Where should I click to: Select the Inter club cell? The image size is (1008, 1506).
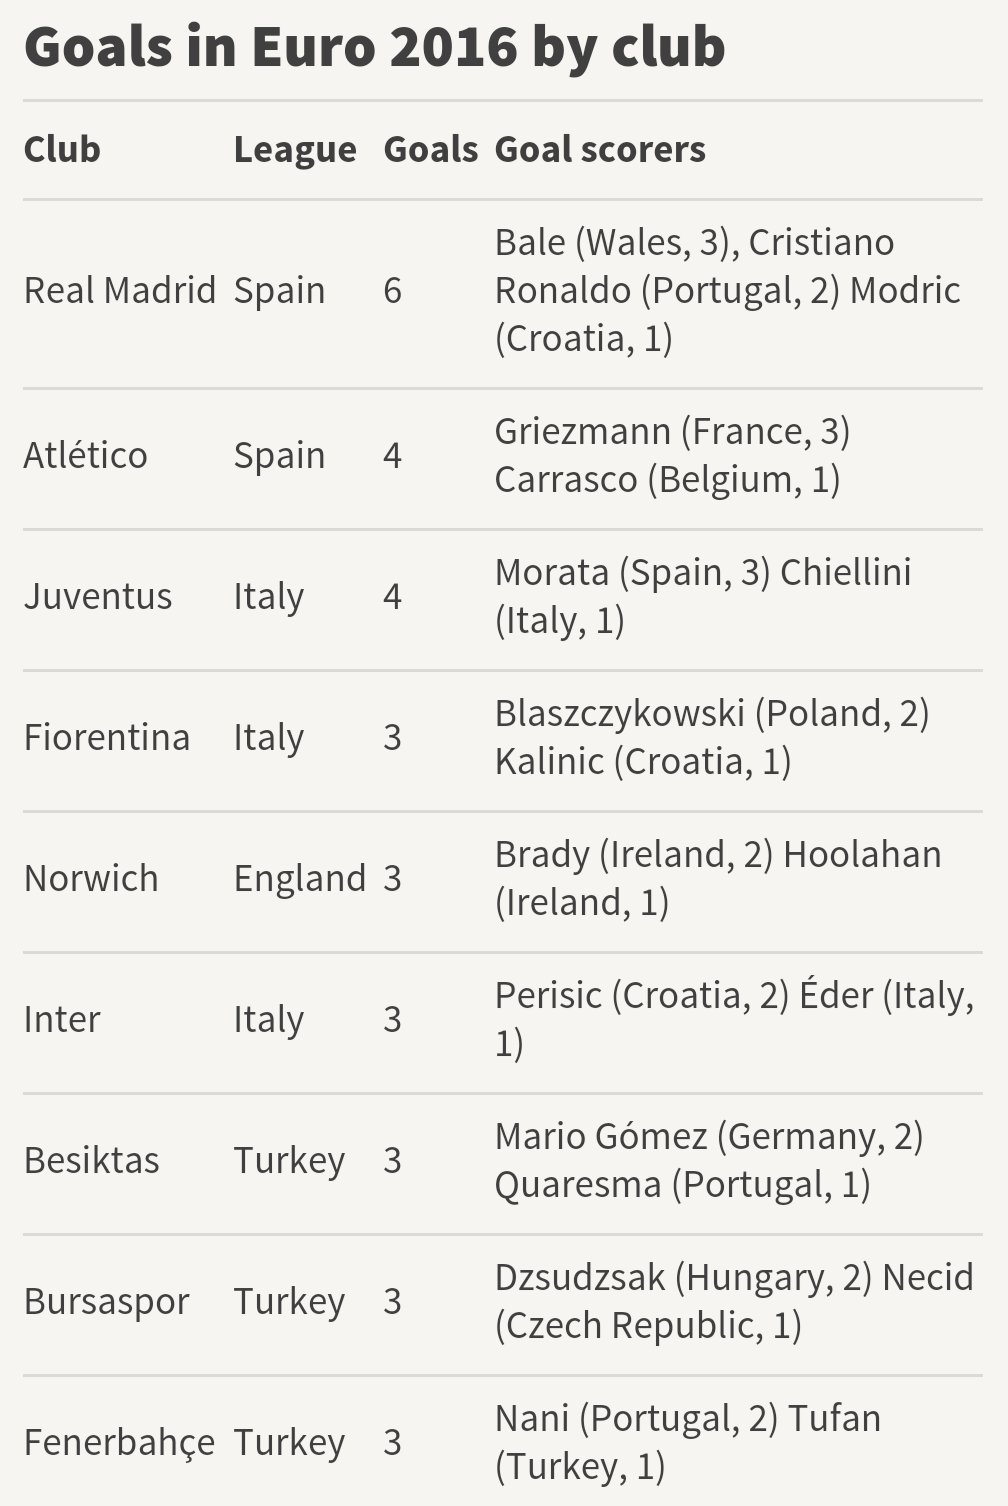tap(62, 1019)
